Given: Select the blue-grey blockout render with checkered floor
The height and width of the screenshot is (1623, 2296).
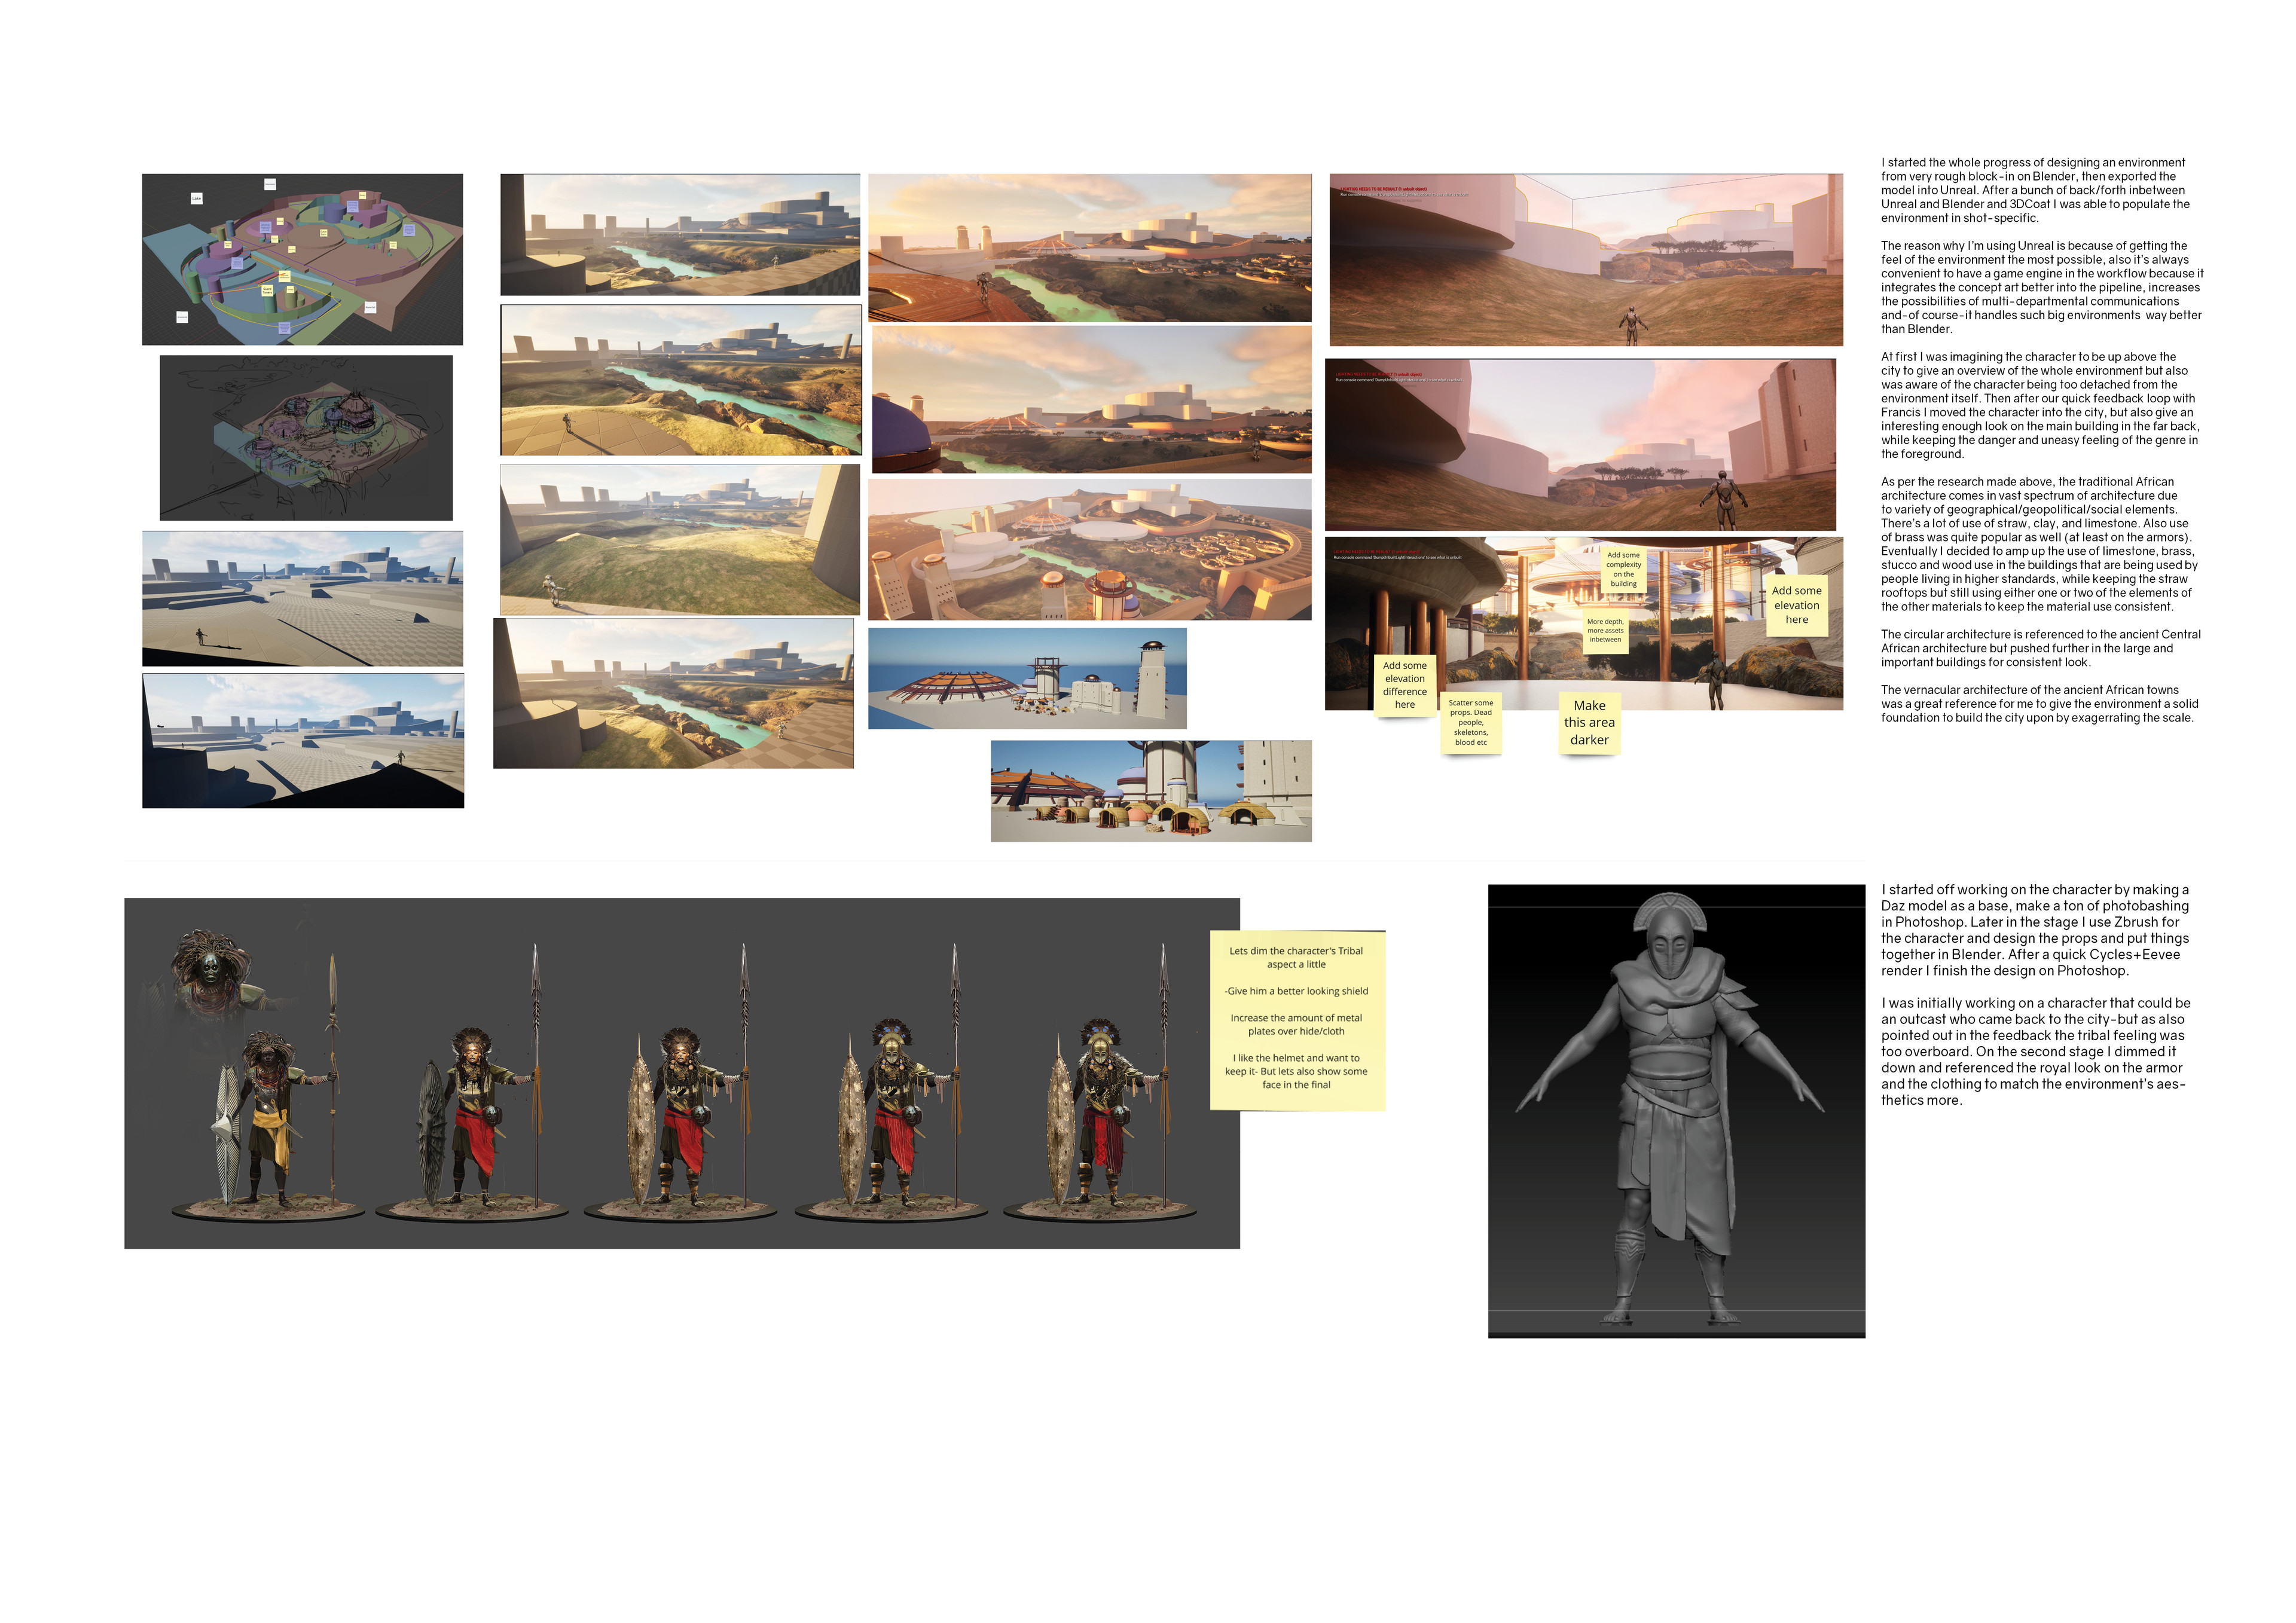Looking at the screenshot, I should (x=302, y=598).
